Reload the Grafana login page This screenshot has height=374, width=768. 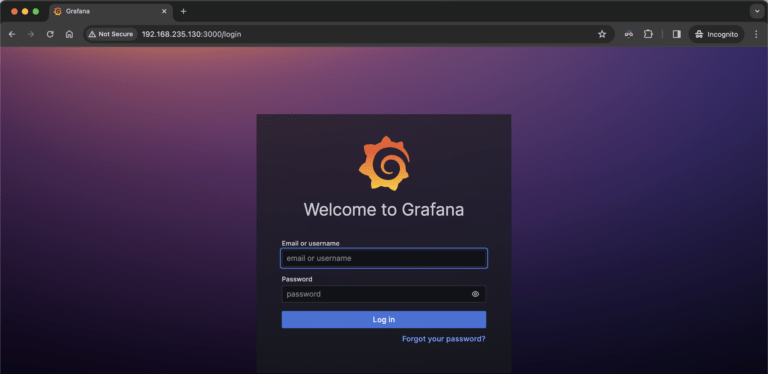[x=50, y=34]
